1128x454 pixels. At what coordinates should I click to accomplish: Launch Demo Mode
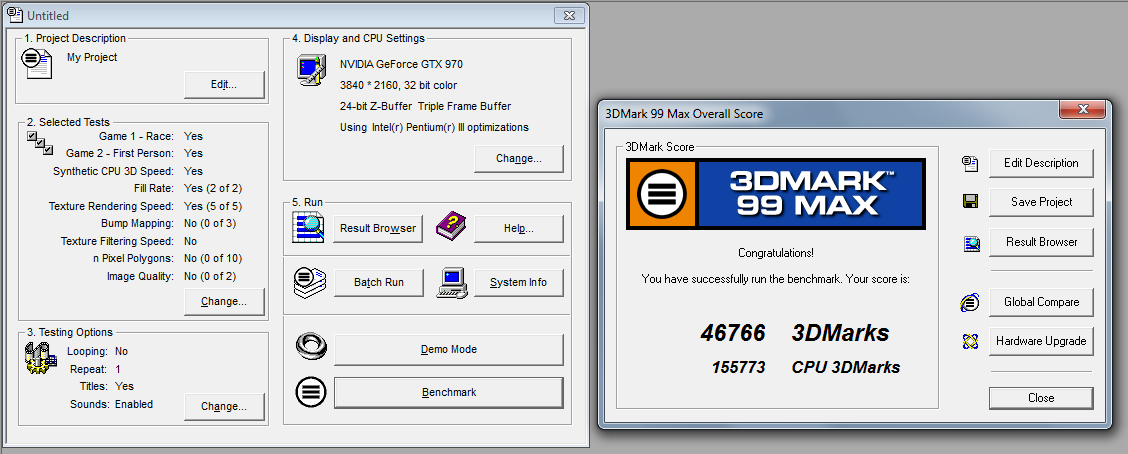pos(449,350)
